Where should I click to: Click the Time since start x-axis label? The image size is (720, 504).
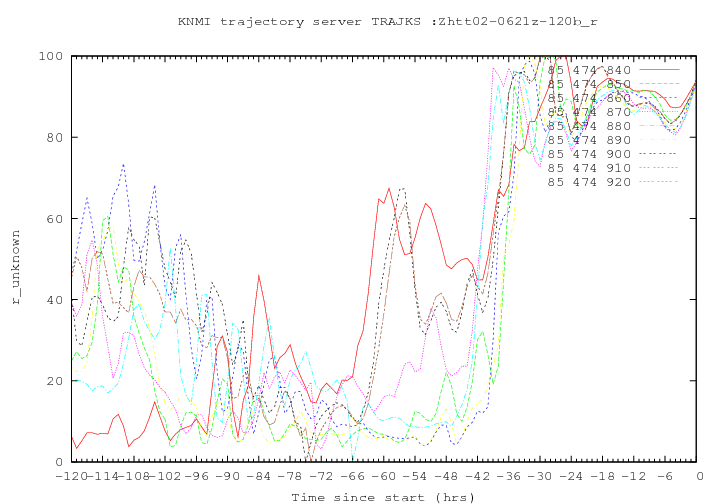(x=383, y=496)
